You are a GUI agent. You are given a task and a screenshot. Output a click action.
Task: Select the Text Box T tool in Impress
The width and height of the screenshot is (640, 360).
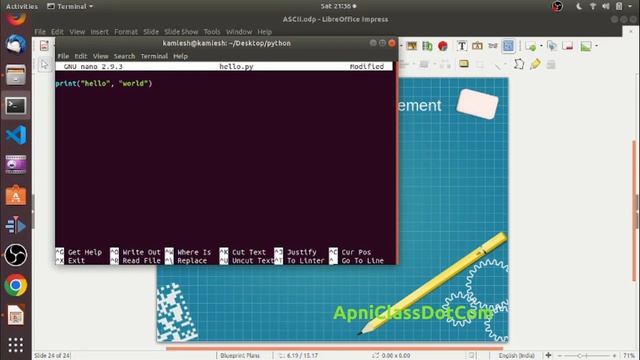point(462,46)
